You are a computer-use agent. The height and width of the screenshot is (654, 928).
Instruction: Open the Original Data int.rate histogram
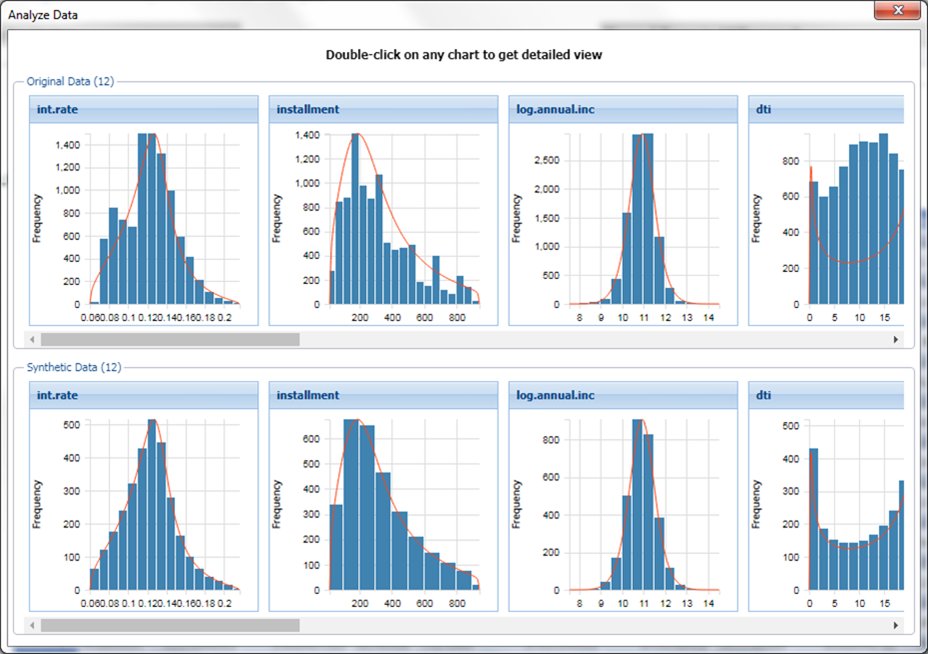(x=144, y=220)
